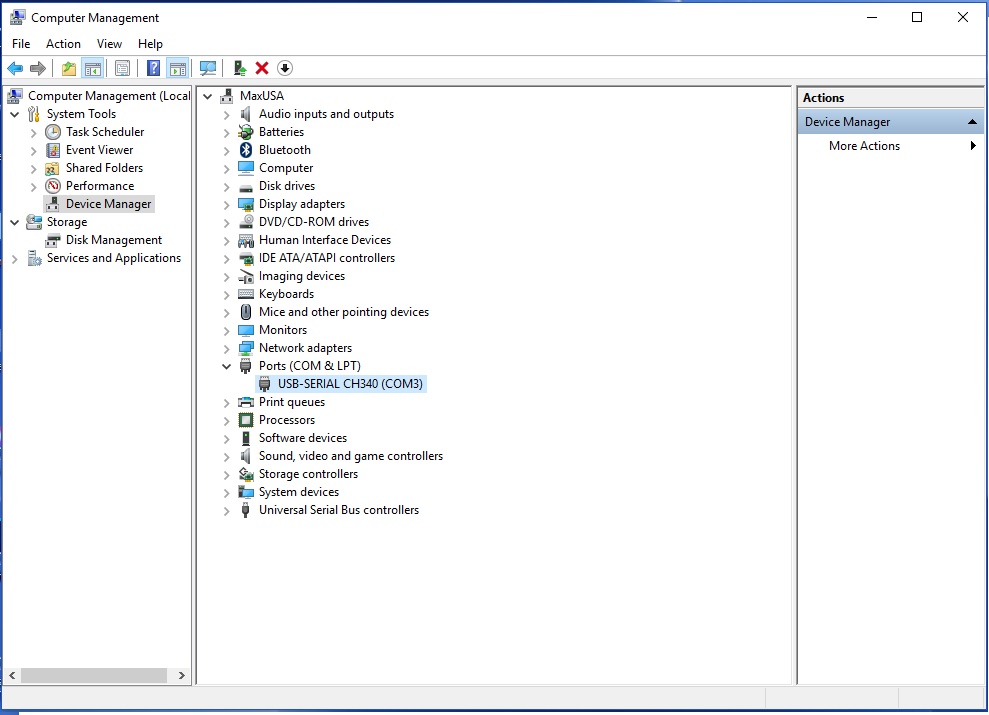989x715 pixels.
Task: Click the blue Back arrow in toolbar
Action: (15, 68)
